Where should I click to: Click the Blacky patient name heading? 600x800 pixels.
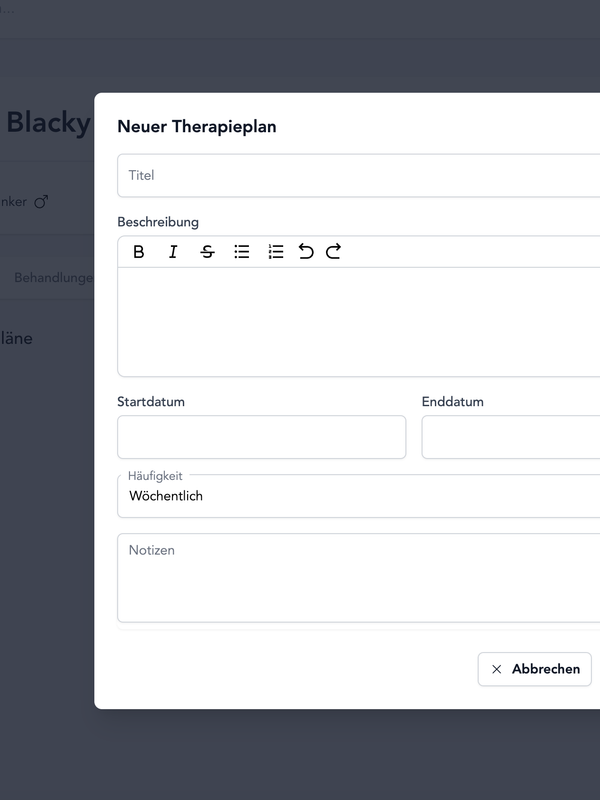coord(48,123)
